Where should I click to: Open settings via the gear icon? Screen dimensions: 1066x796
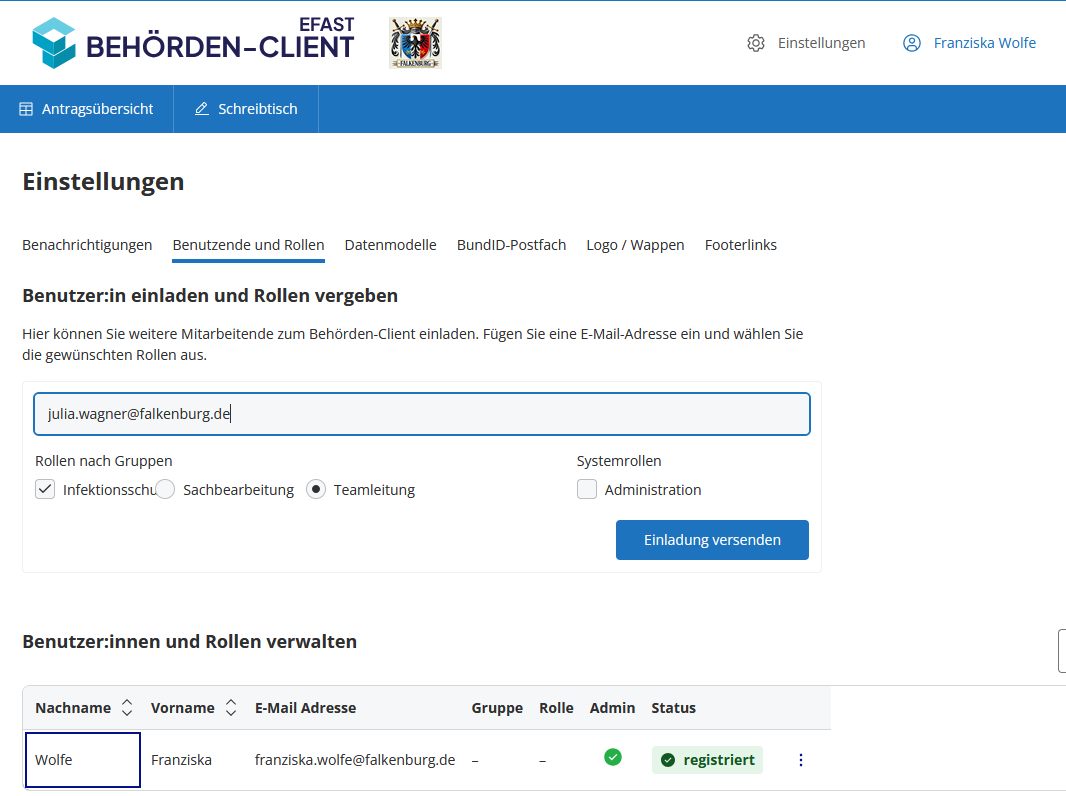tap(756, 43)
